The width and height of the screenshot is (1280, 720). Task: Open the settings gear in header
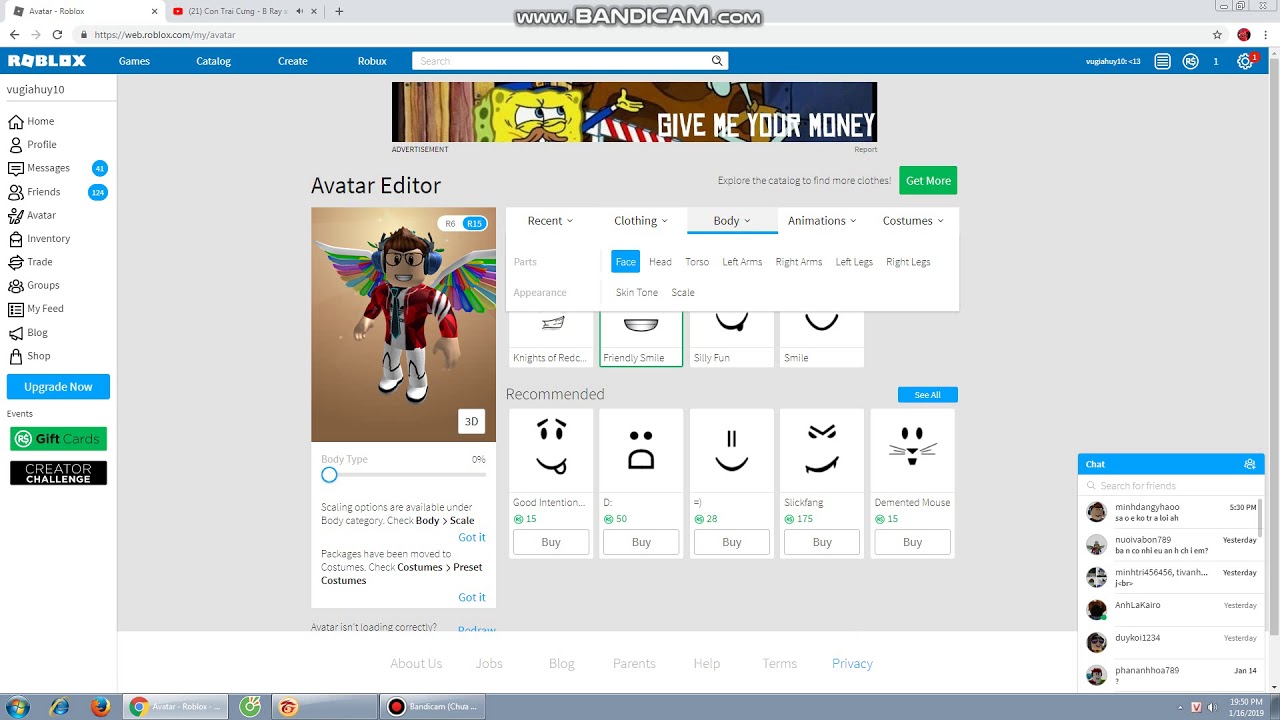(x=1244, y=62)
